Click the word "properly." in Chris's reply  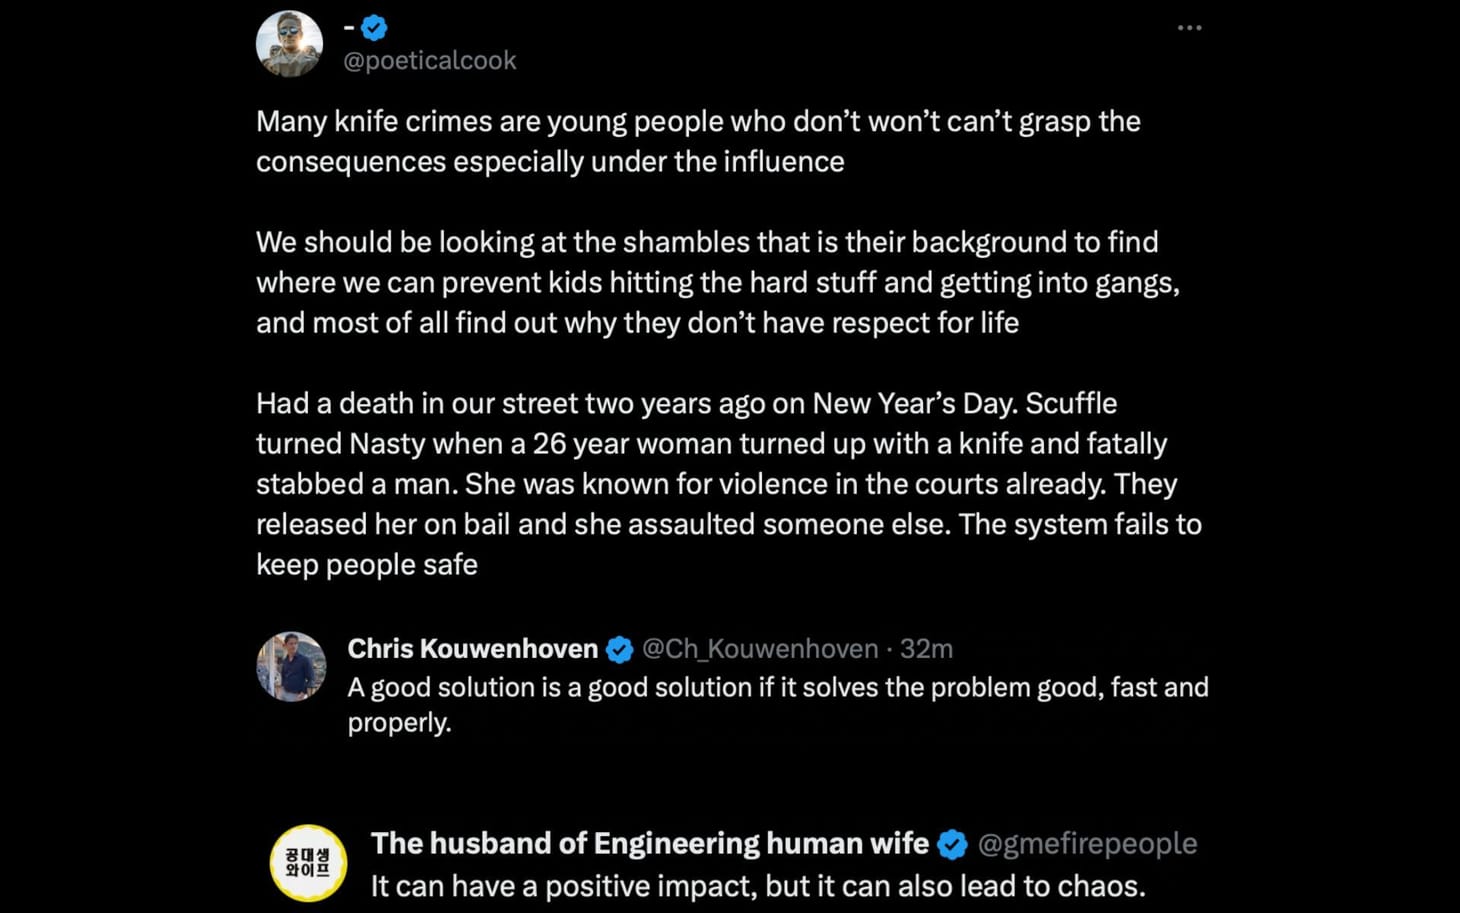pos(399,723)
